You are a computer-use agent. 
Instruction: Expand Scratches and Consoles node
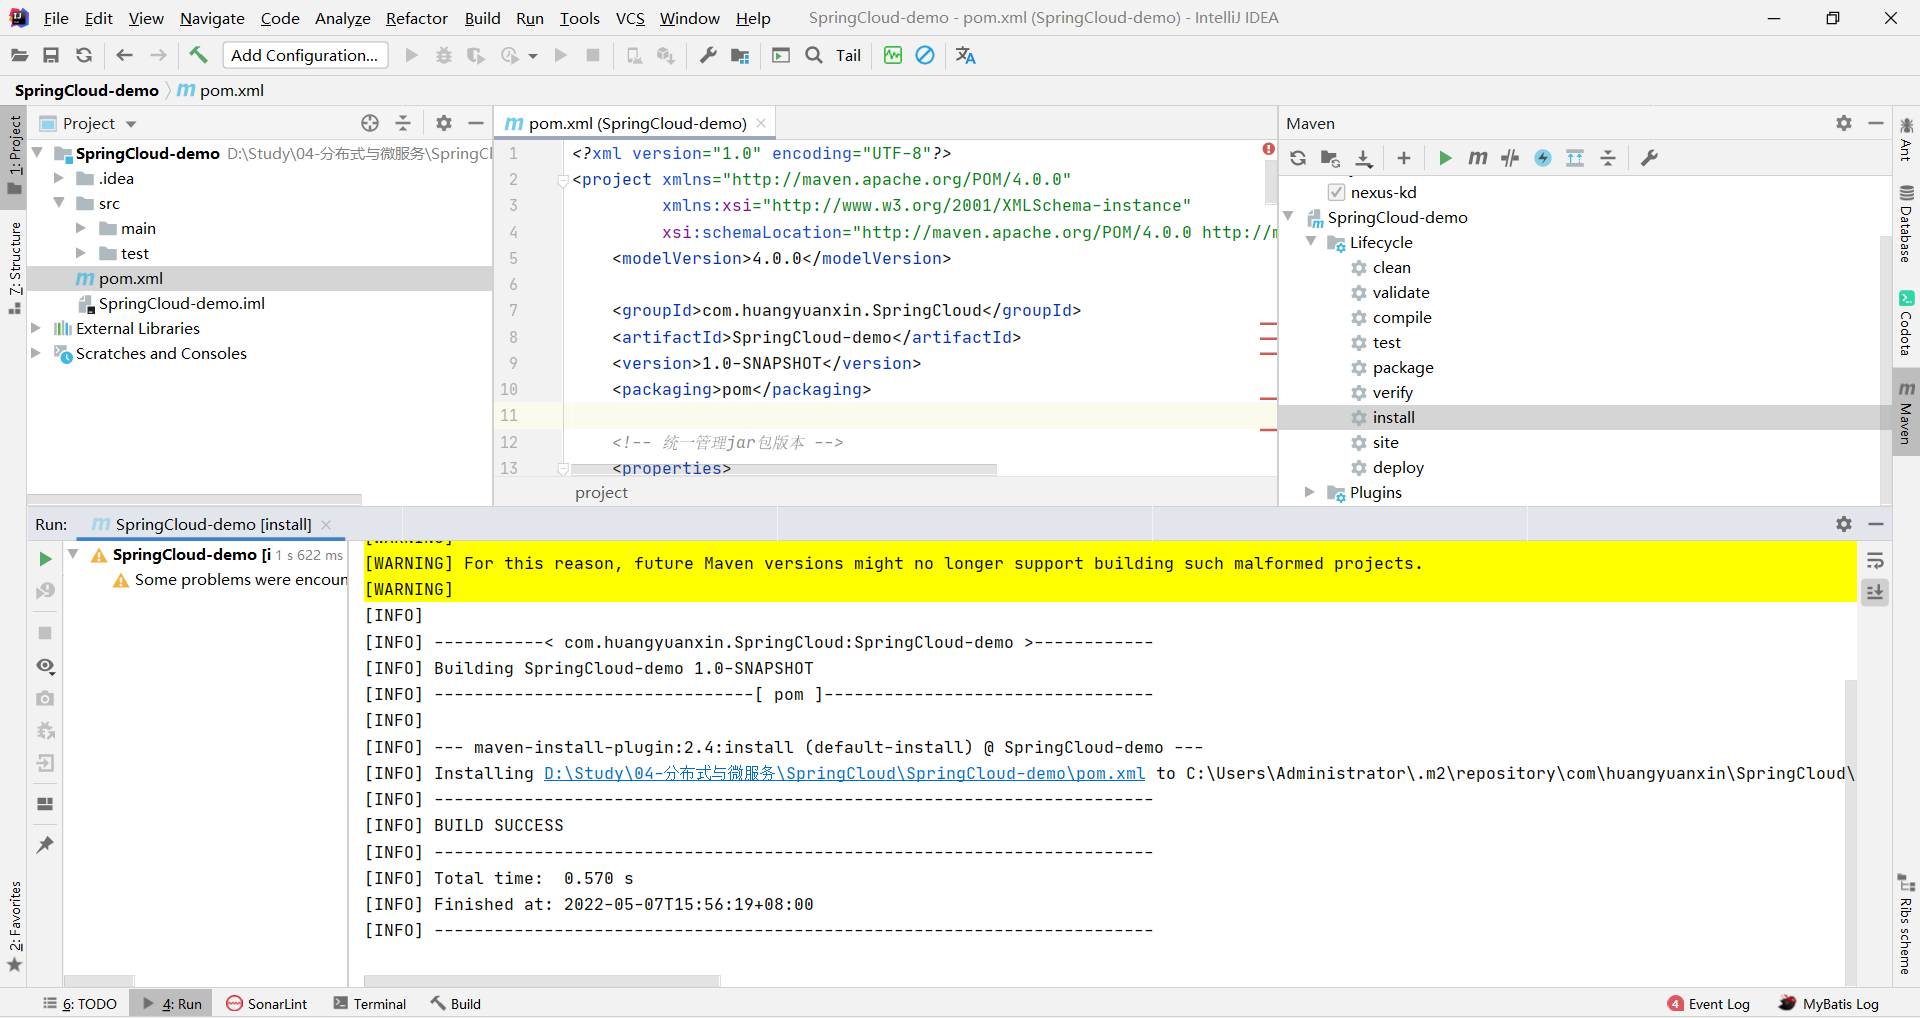coord(36,353)
